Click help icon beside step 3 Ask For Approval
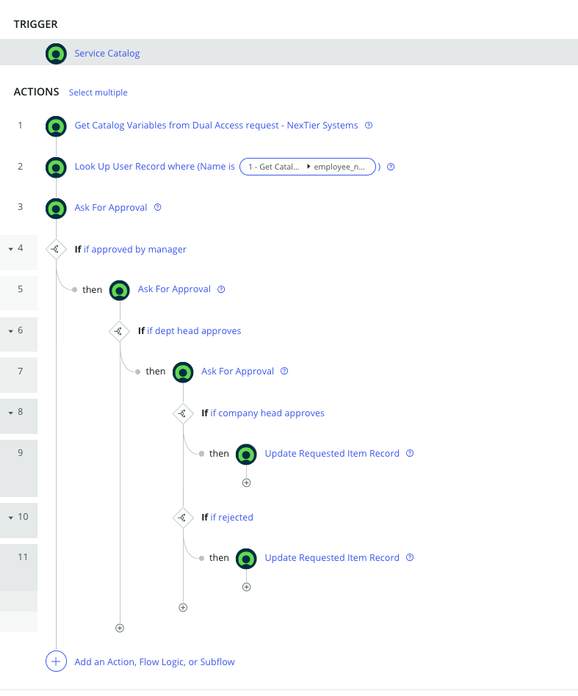Image resolution: width=578 pixels, height=696 pixels. click(158, 207)
